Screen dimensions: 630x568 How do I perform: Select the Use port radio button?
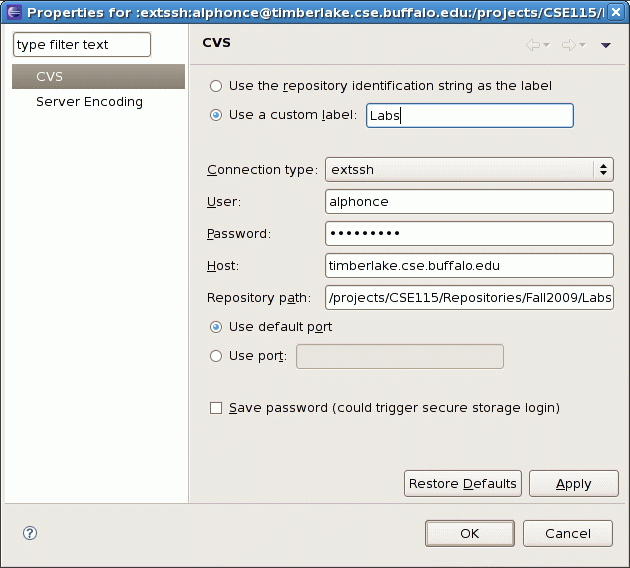[x=216, y=356]
